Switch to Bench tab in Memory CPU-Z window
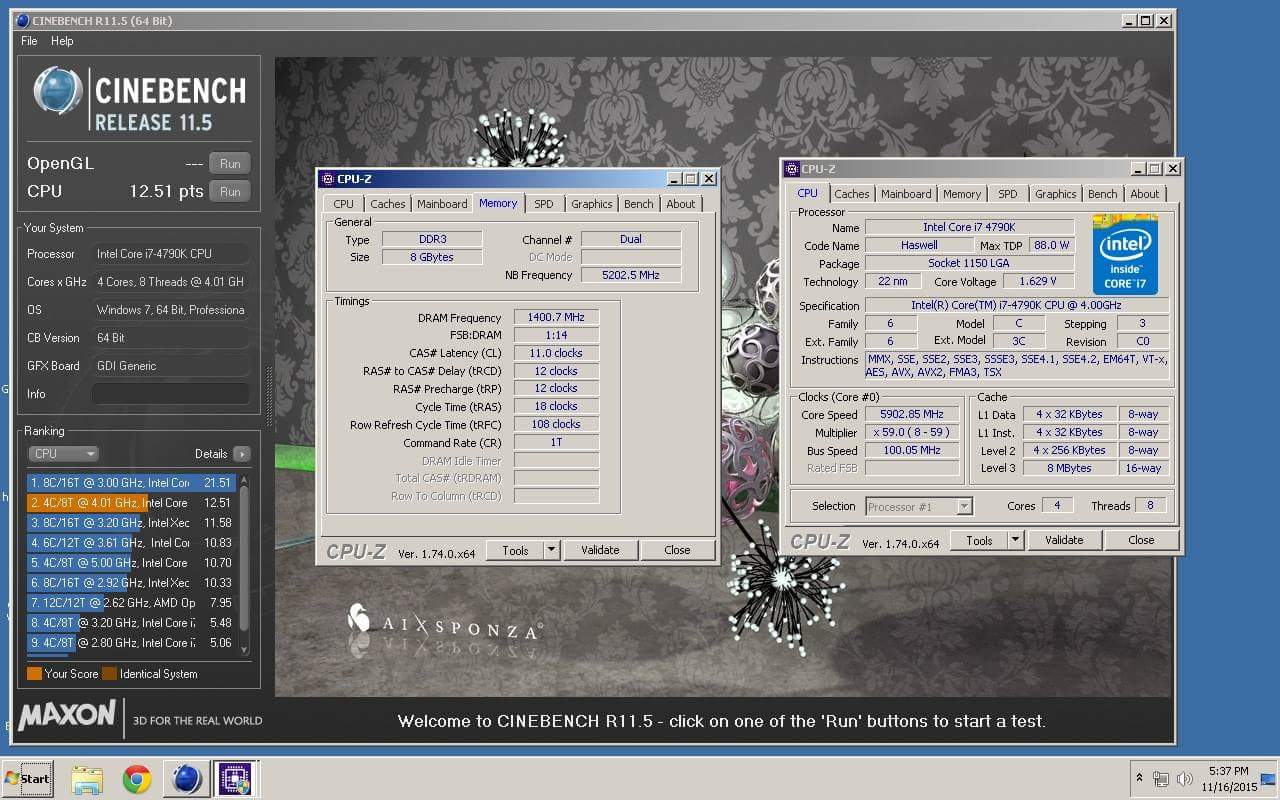This screenshot has height=800, width=1280. tap(638, 204)
